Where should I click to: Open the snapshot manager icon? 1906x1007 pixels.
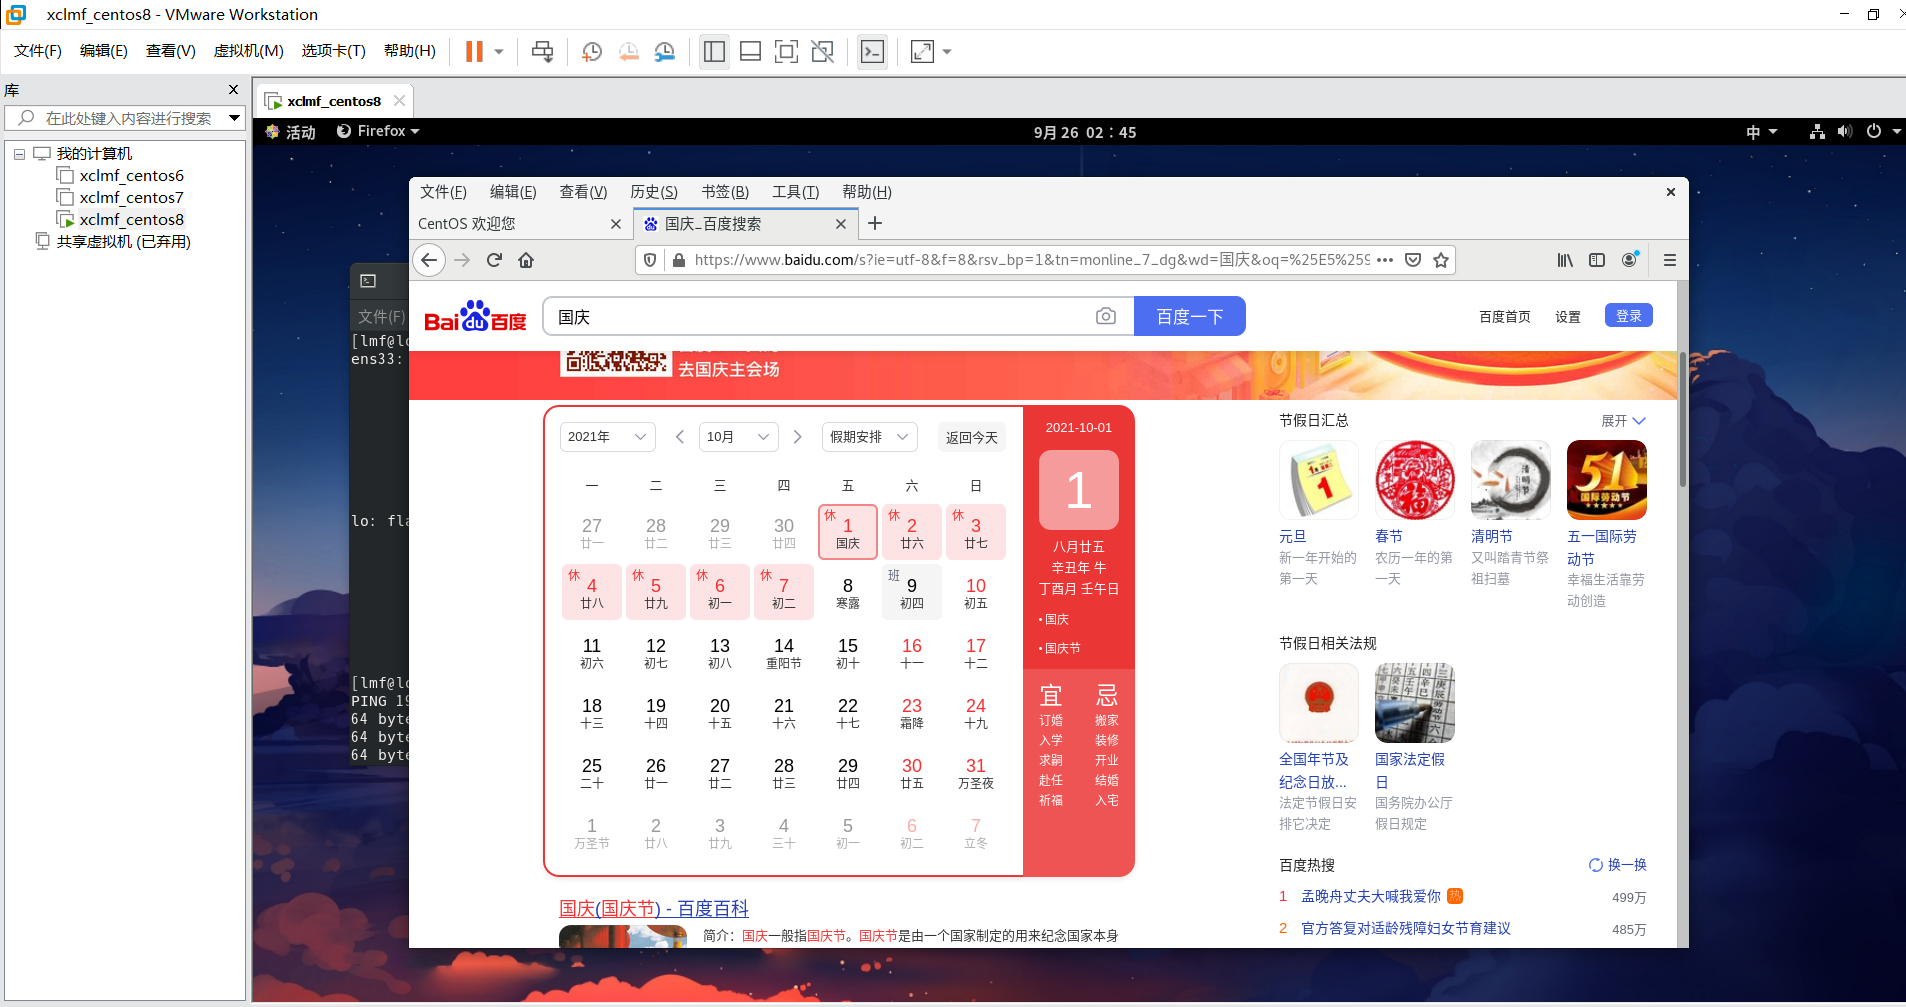(664, 51)
